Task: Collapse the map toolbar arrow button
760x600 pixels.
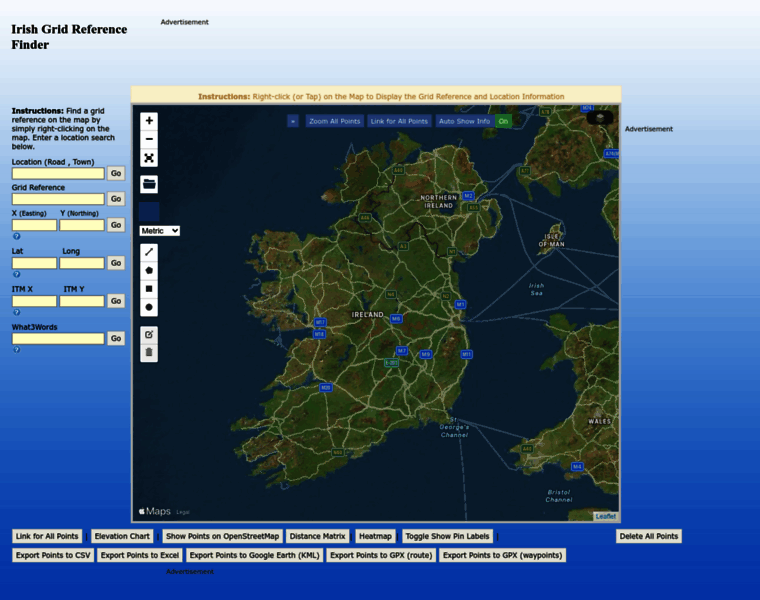Action: [x=293, y=121]
